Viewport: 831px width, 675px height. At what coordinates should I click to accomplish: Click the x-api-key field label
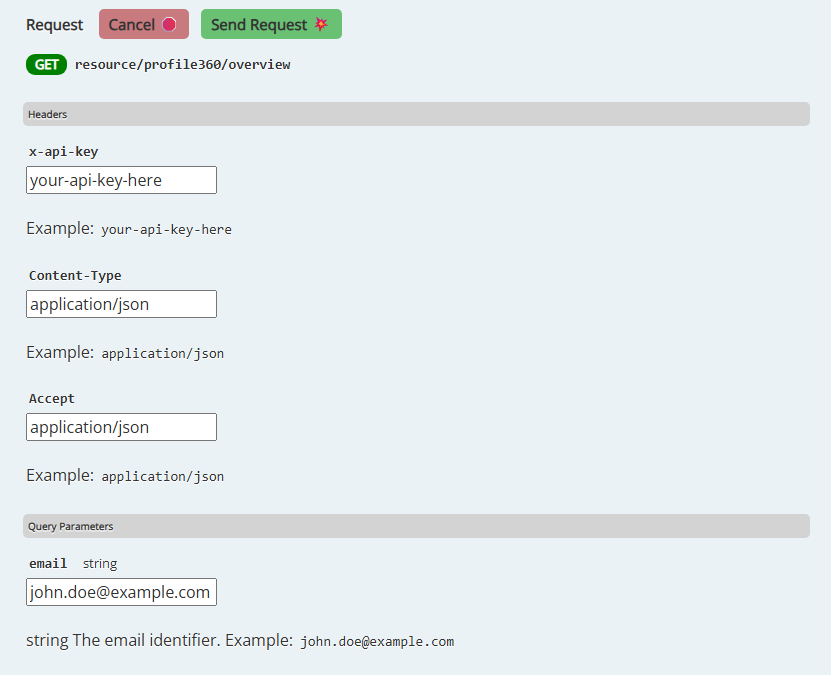(63, 152)
